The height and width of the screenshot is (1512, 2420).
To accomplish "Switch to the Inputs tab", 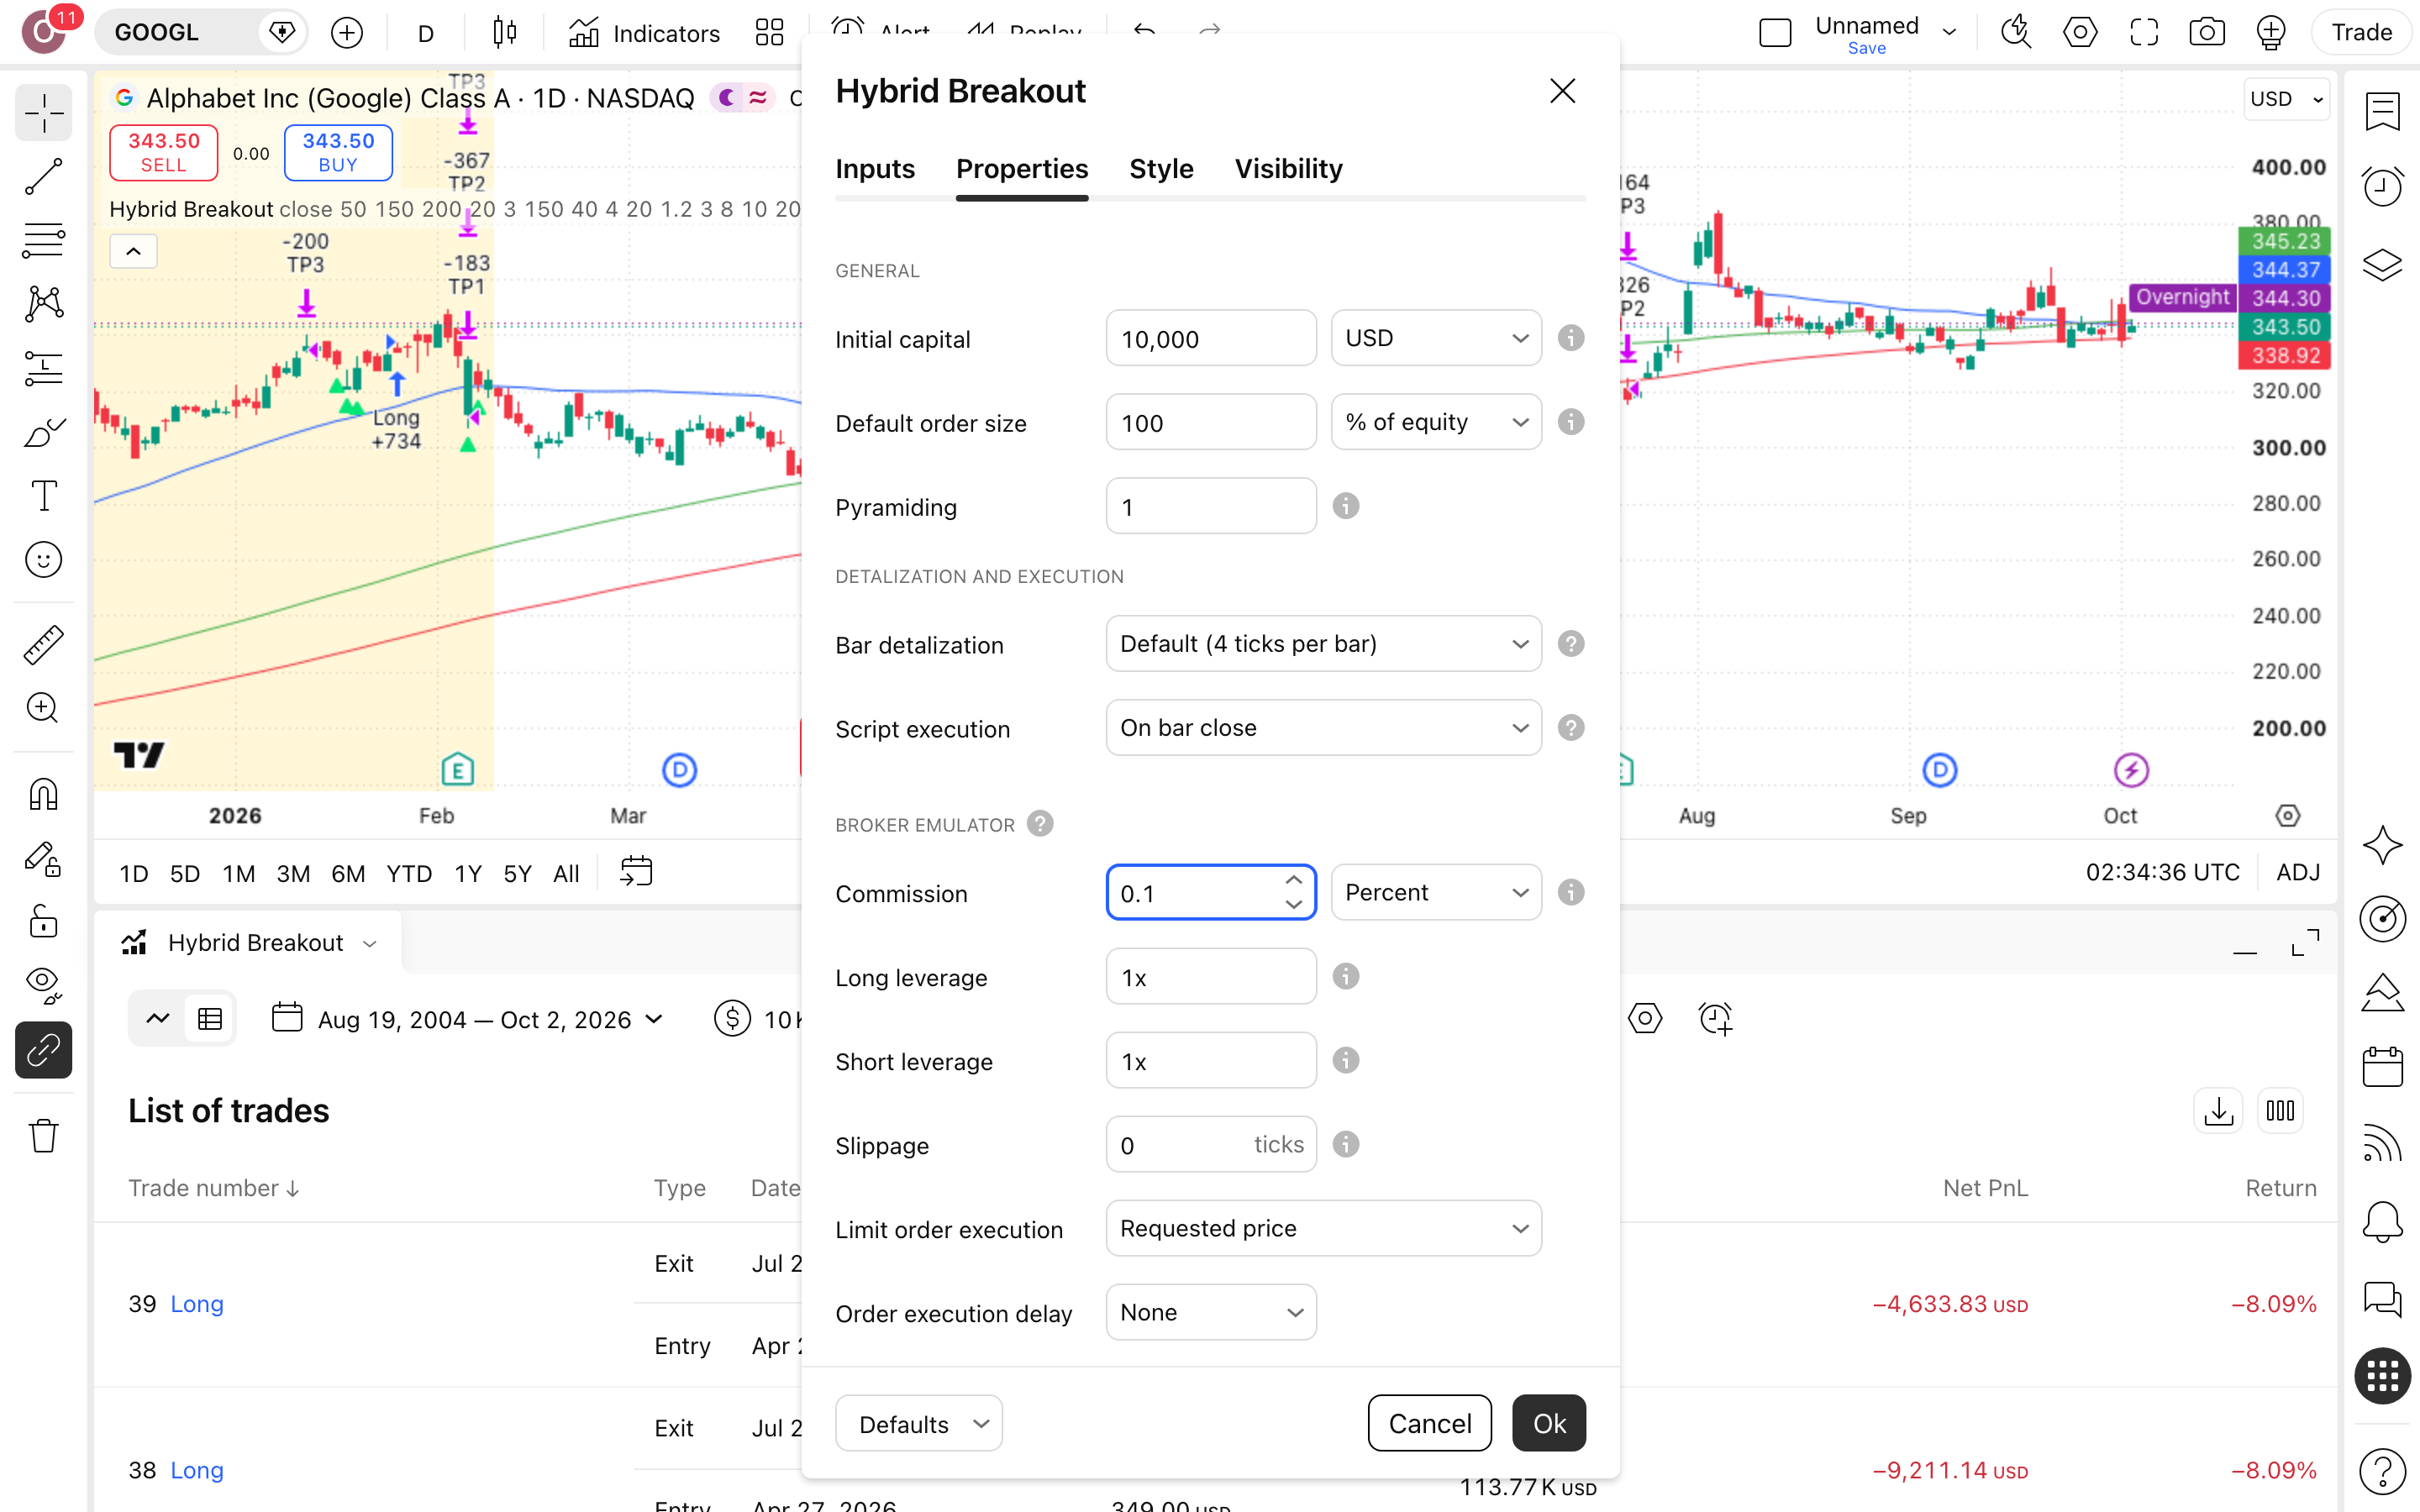I will (875, 168).
